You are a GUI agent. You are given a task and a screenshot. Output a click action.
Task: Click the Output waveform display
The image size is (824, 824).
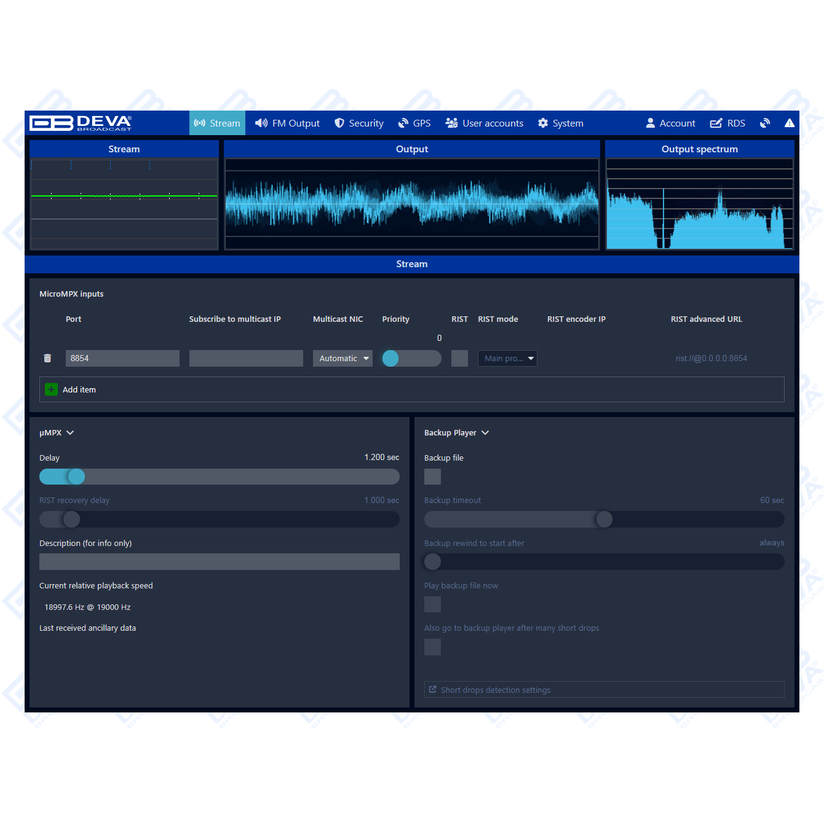click(x=412, y=204)
